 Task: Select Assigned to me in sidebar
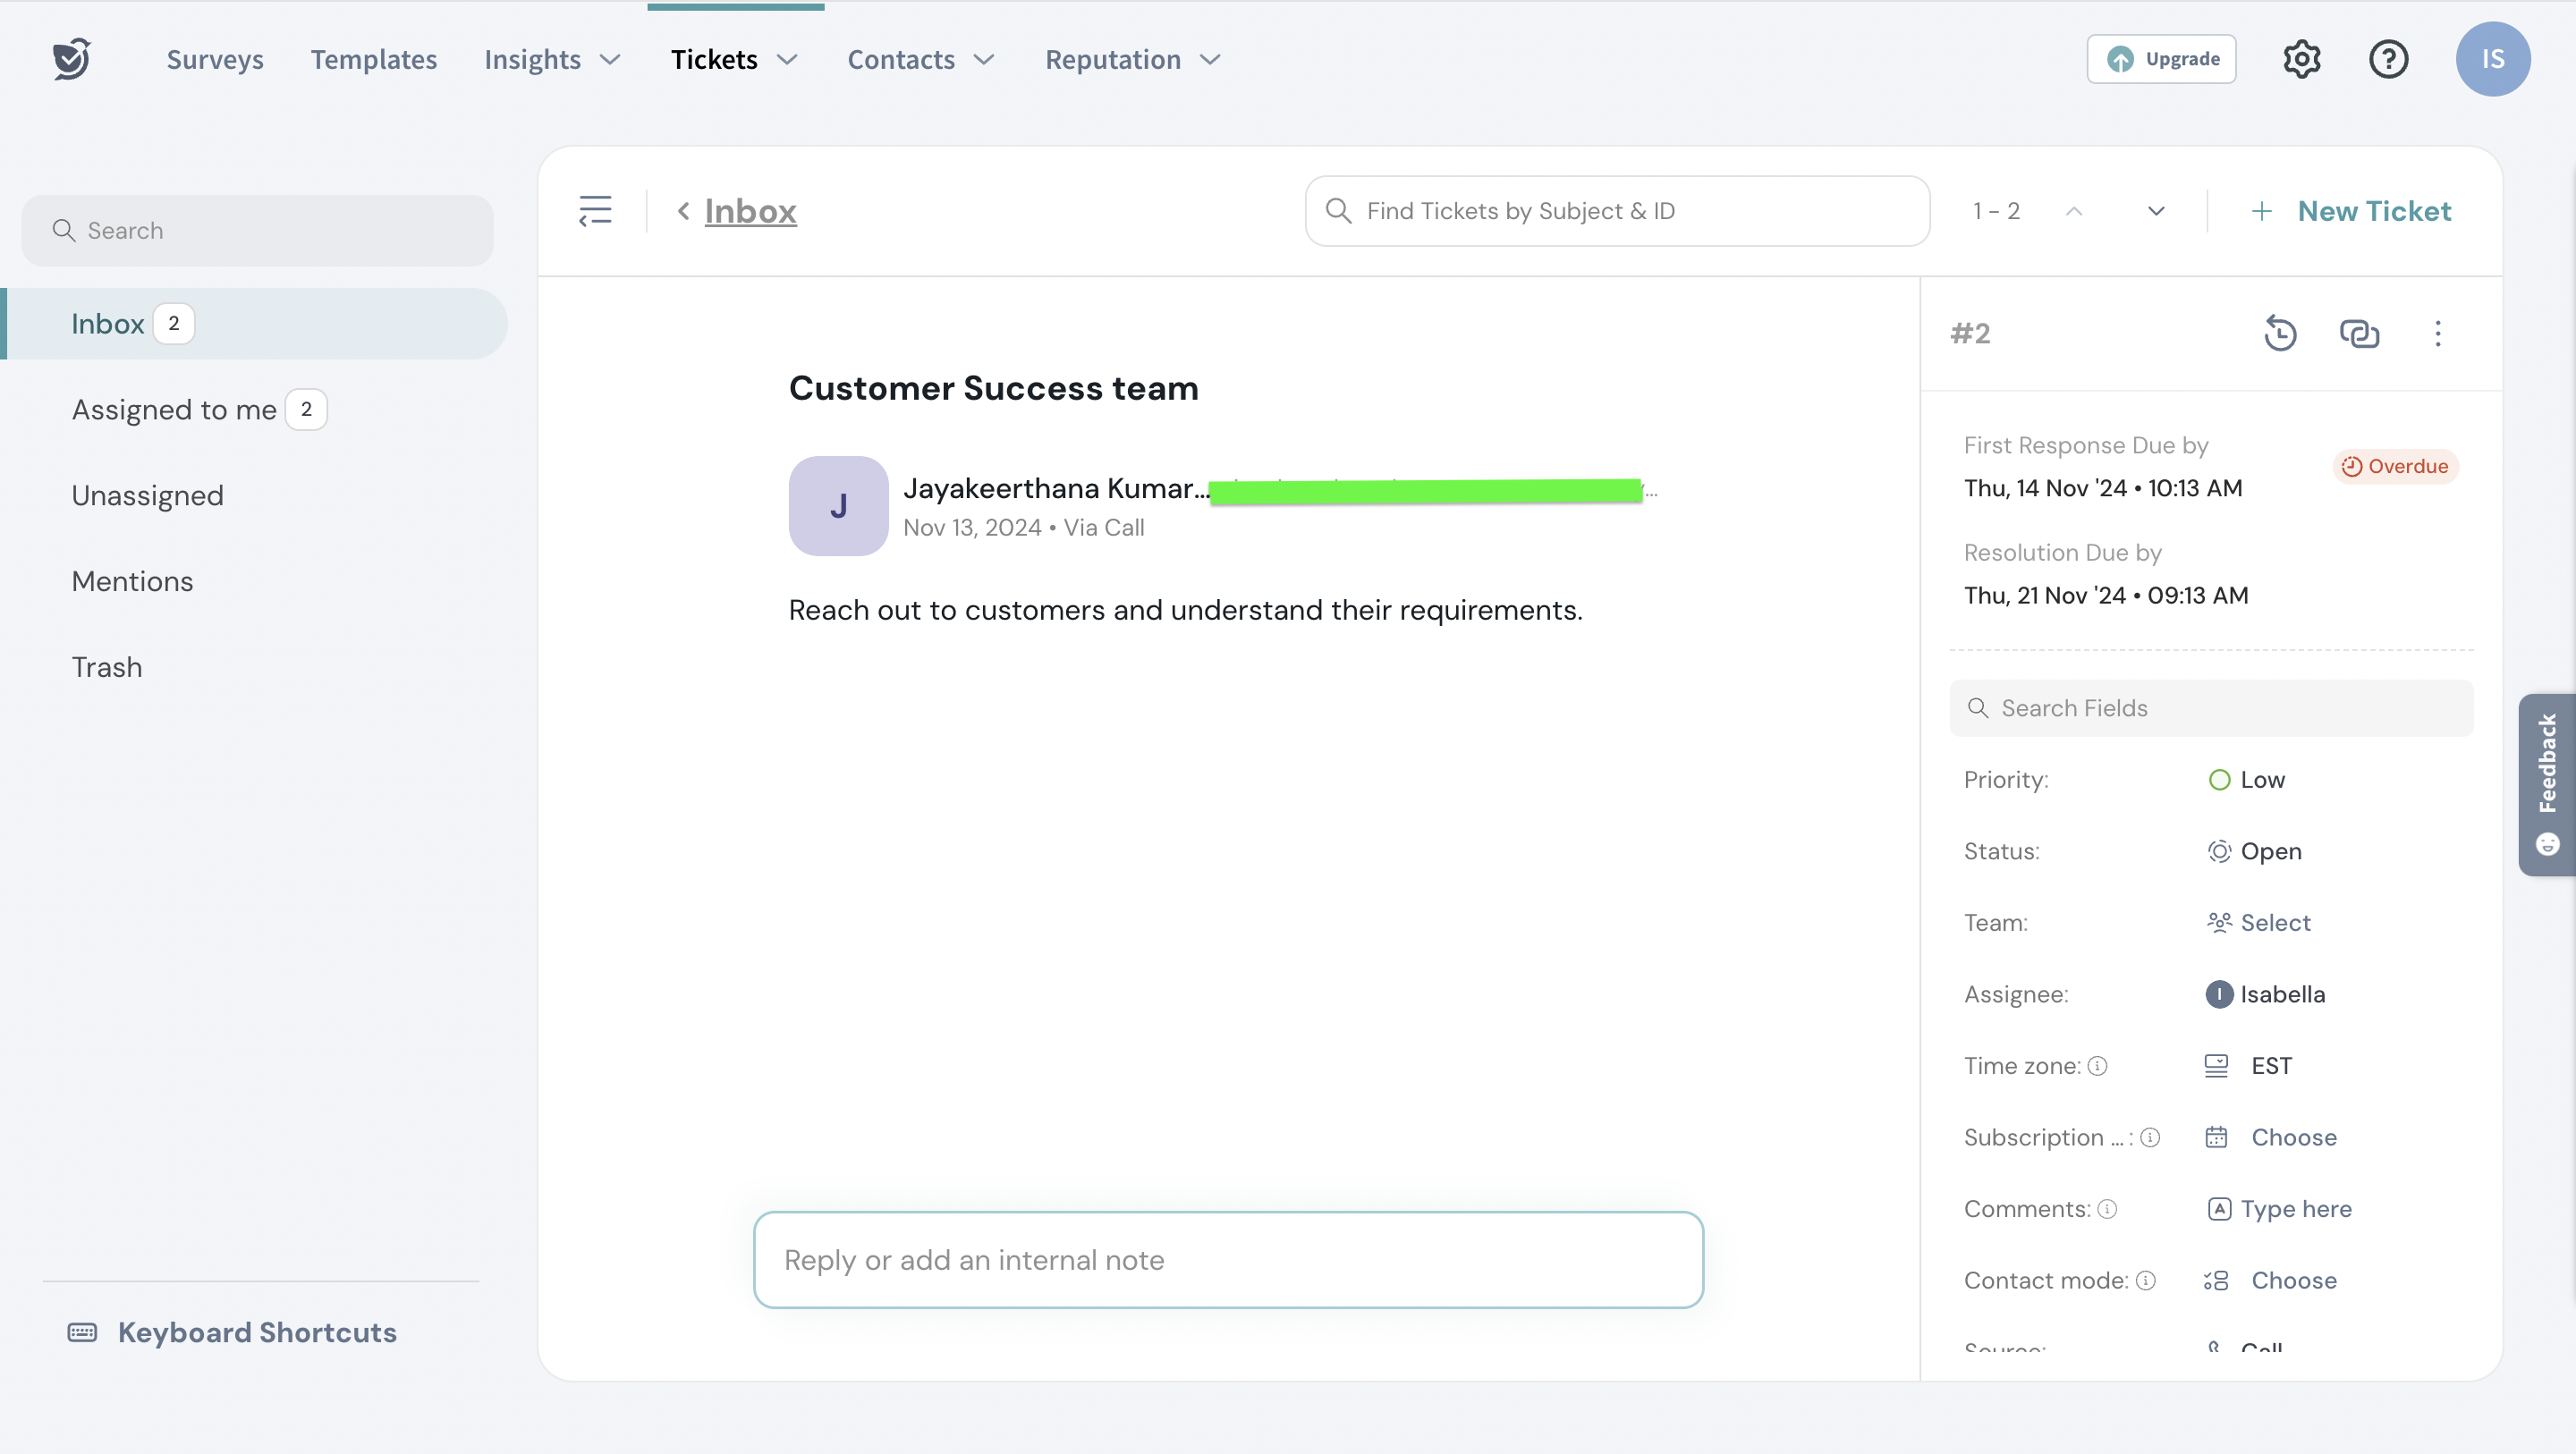[x=175, y=410]
